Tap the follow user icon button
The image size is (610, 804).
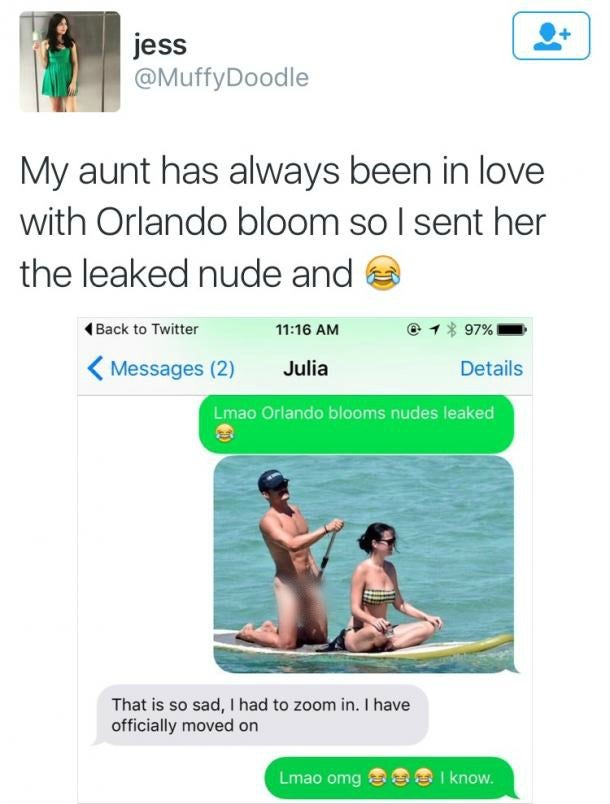coord(551,36)
